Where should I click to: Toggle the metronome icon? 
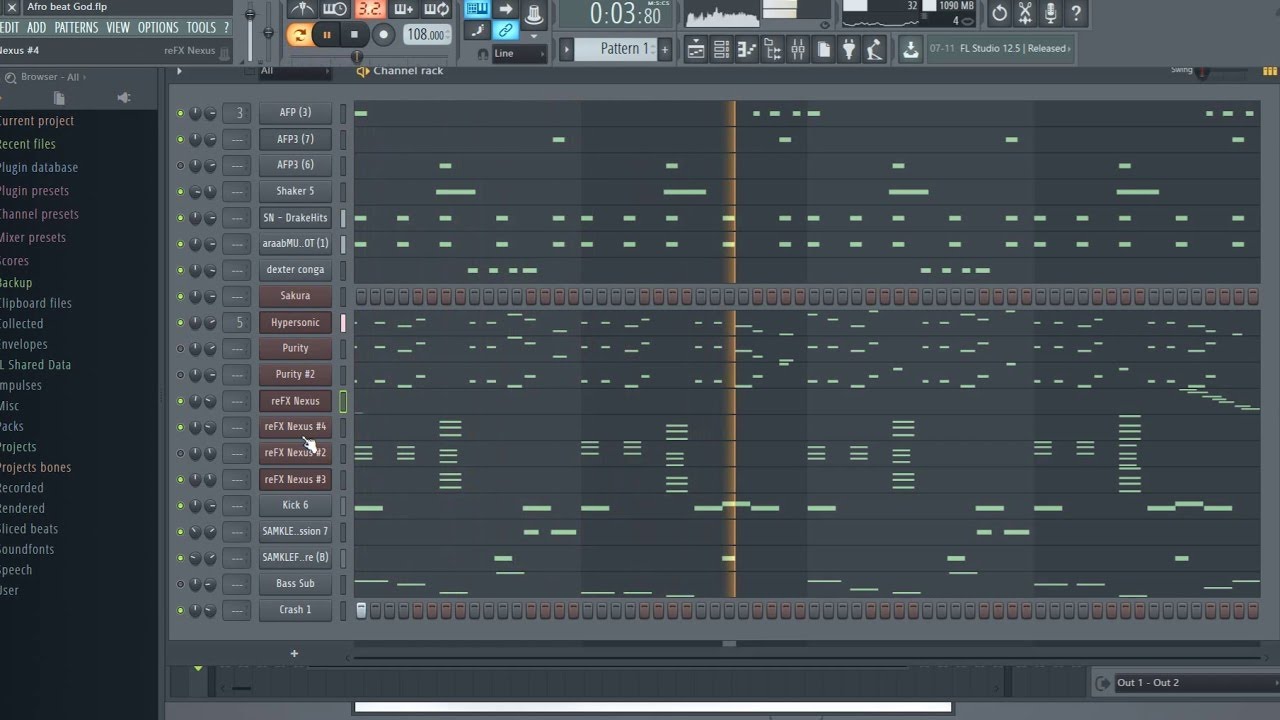[x=300, y=9]
